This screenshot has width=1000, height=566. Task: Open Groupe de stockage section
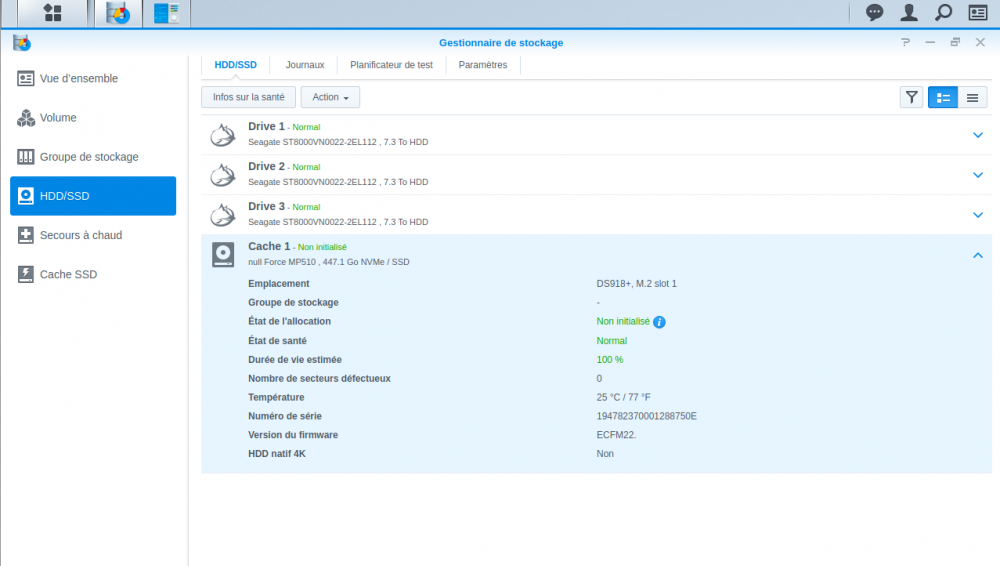coord(89,157)
